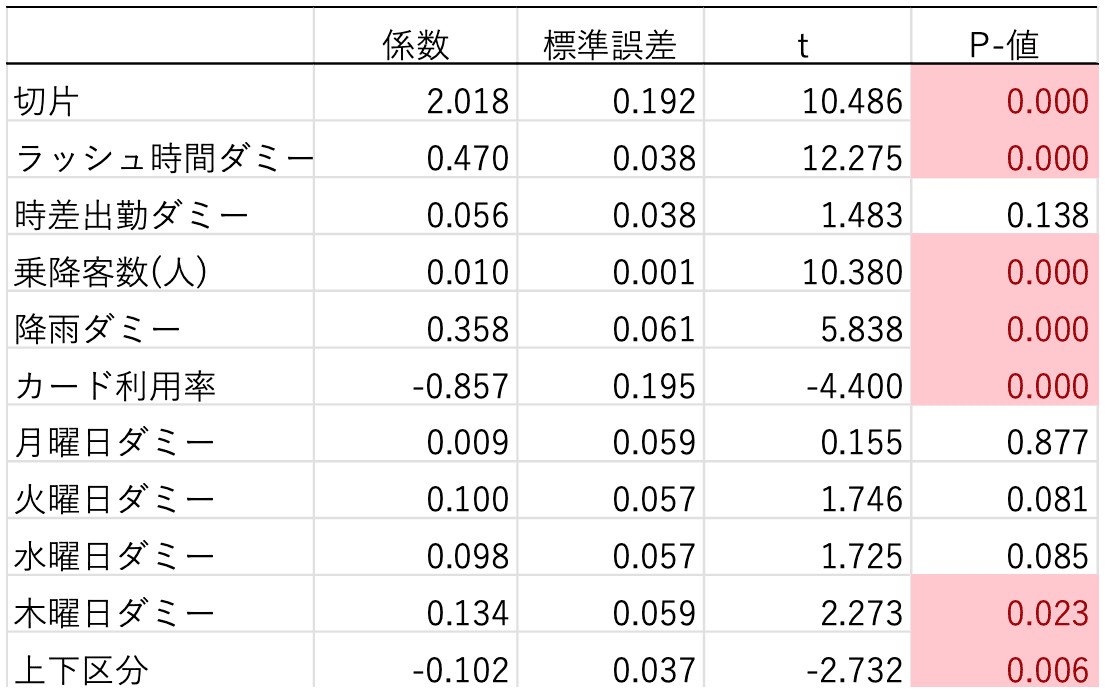The height and width of the screenshot is (695, 1105).
Task: Click the 月曜日ダミー row label
Action: [112, 443]
